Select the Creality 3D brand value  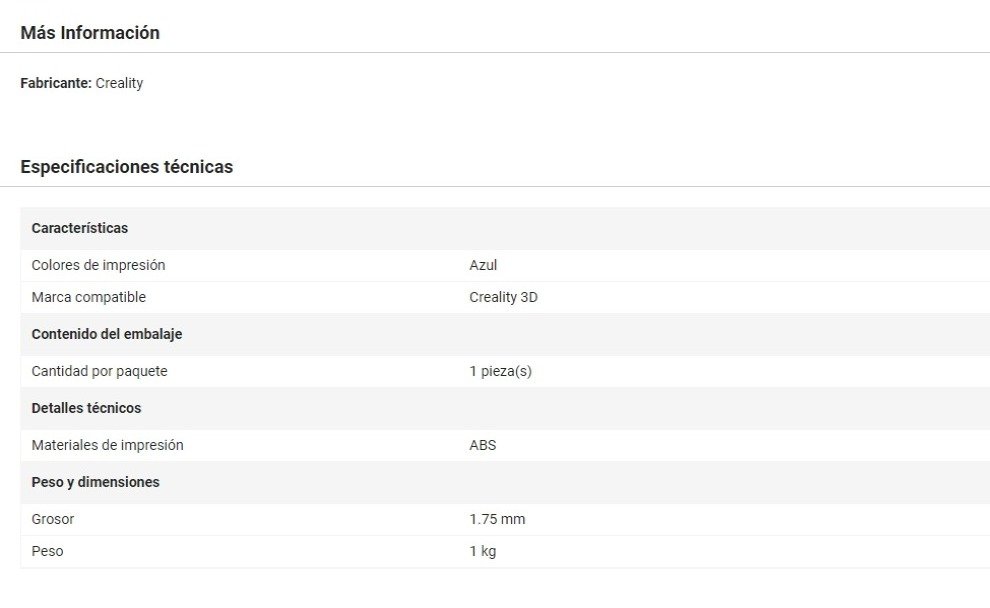[503, 297]
